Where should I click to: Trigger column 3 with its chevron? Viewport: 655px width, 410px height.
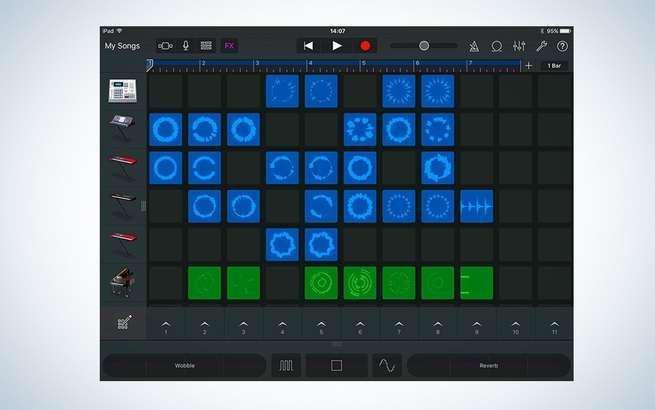click(244, 326)
